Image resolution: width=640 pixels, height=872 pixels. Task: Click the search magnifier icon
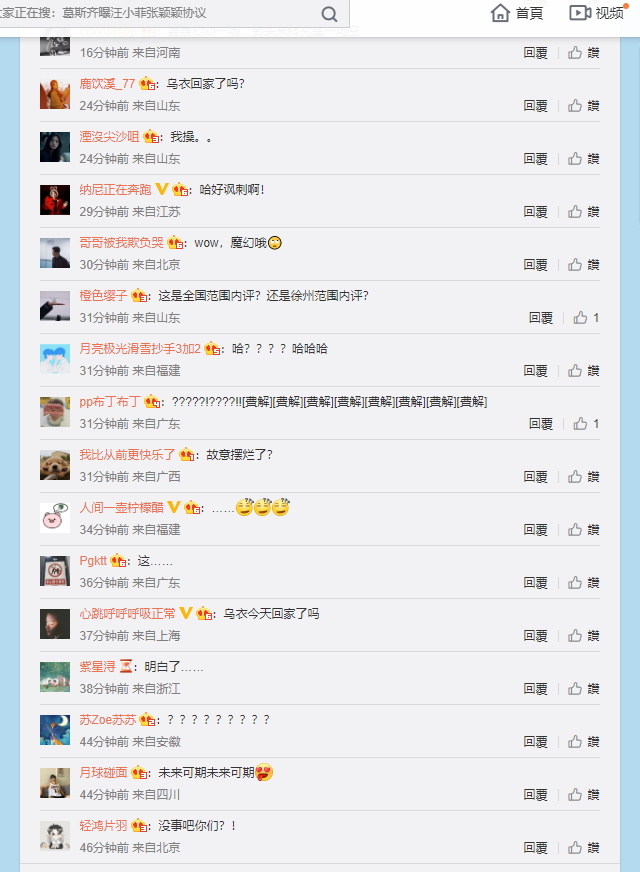(329, 13)
